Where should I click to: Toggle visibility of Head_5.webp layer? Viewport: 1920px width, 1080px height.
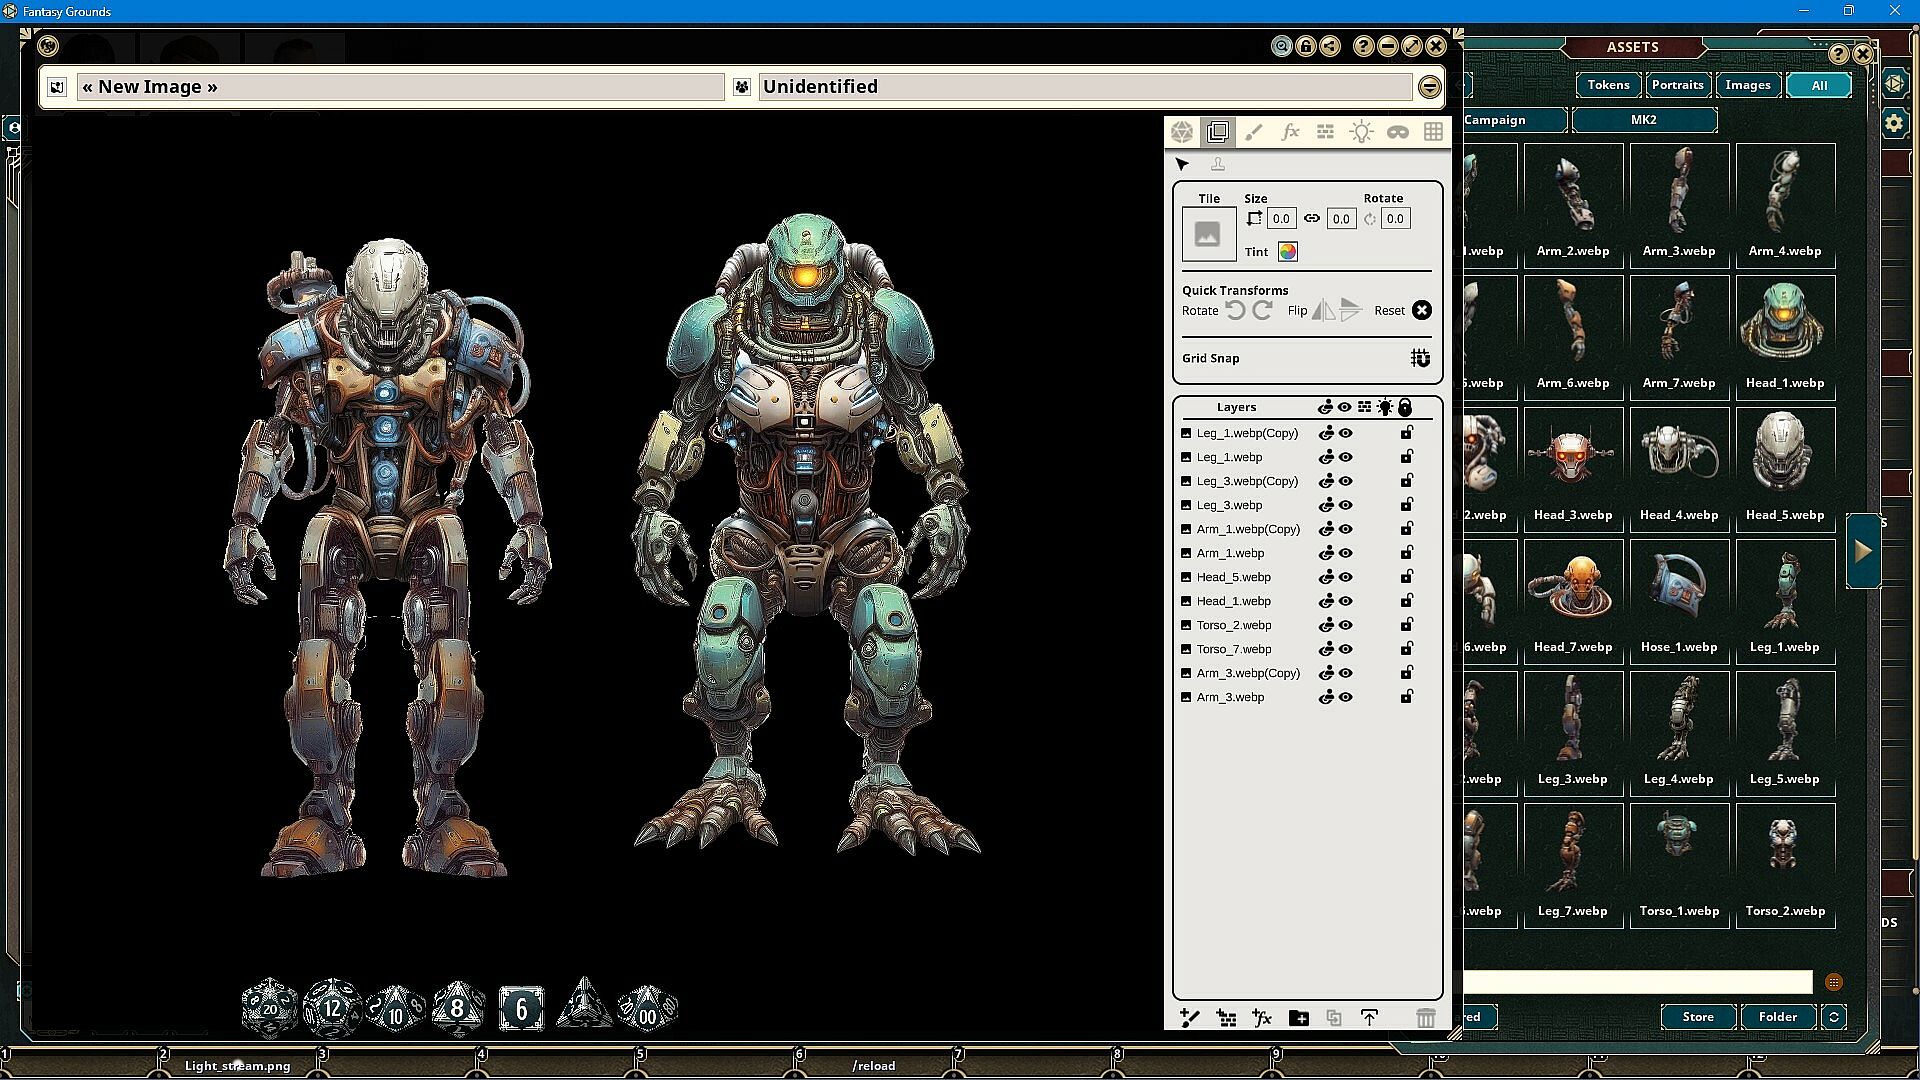click(x=1346, y=577)
